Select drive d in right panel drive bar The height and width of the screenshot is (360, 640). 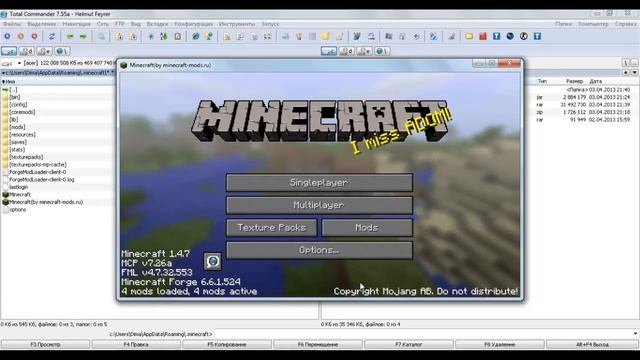pos(347,51)
